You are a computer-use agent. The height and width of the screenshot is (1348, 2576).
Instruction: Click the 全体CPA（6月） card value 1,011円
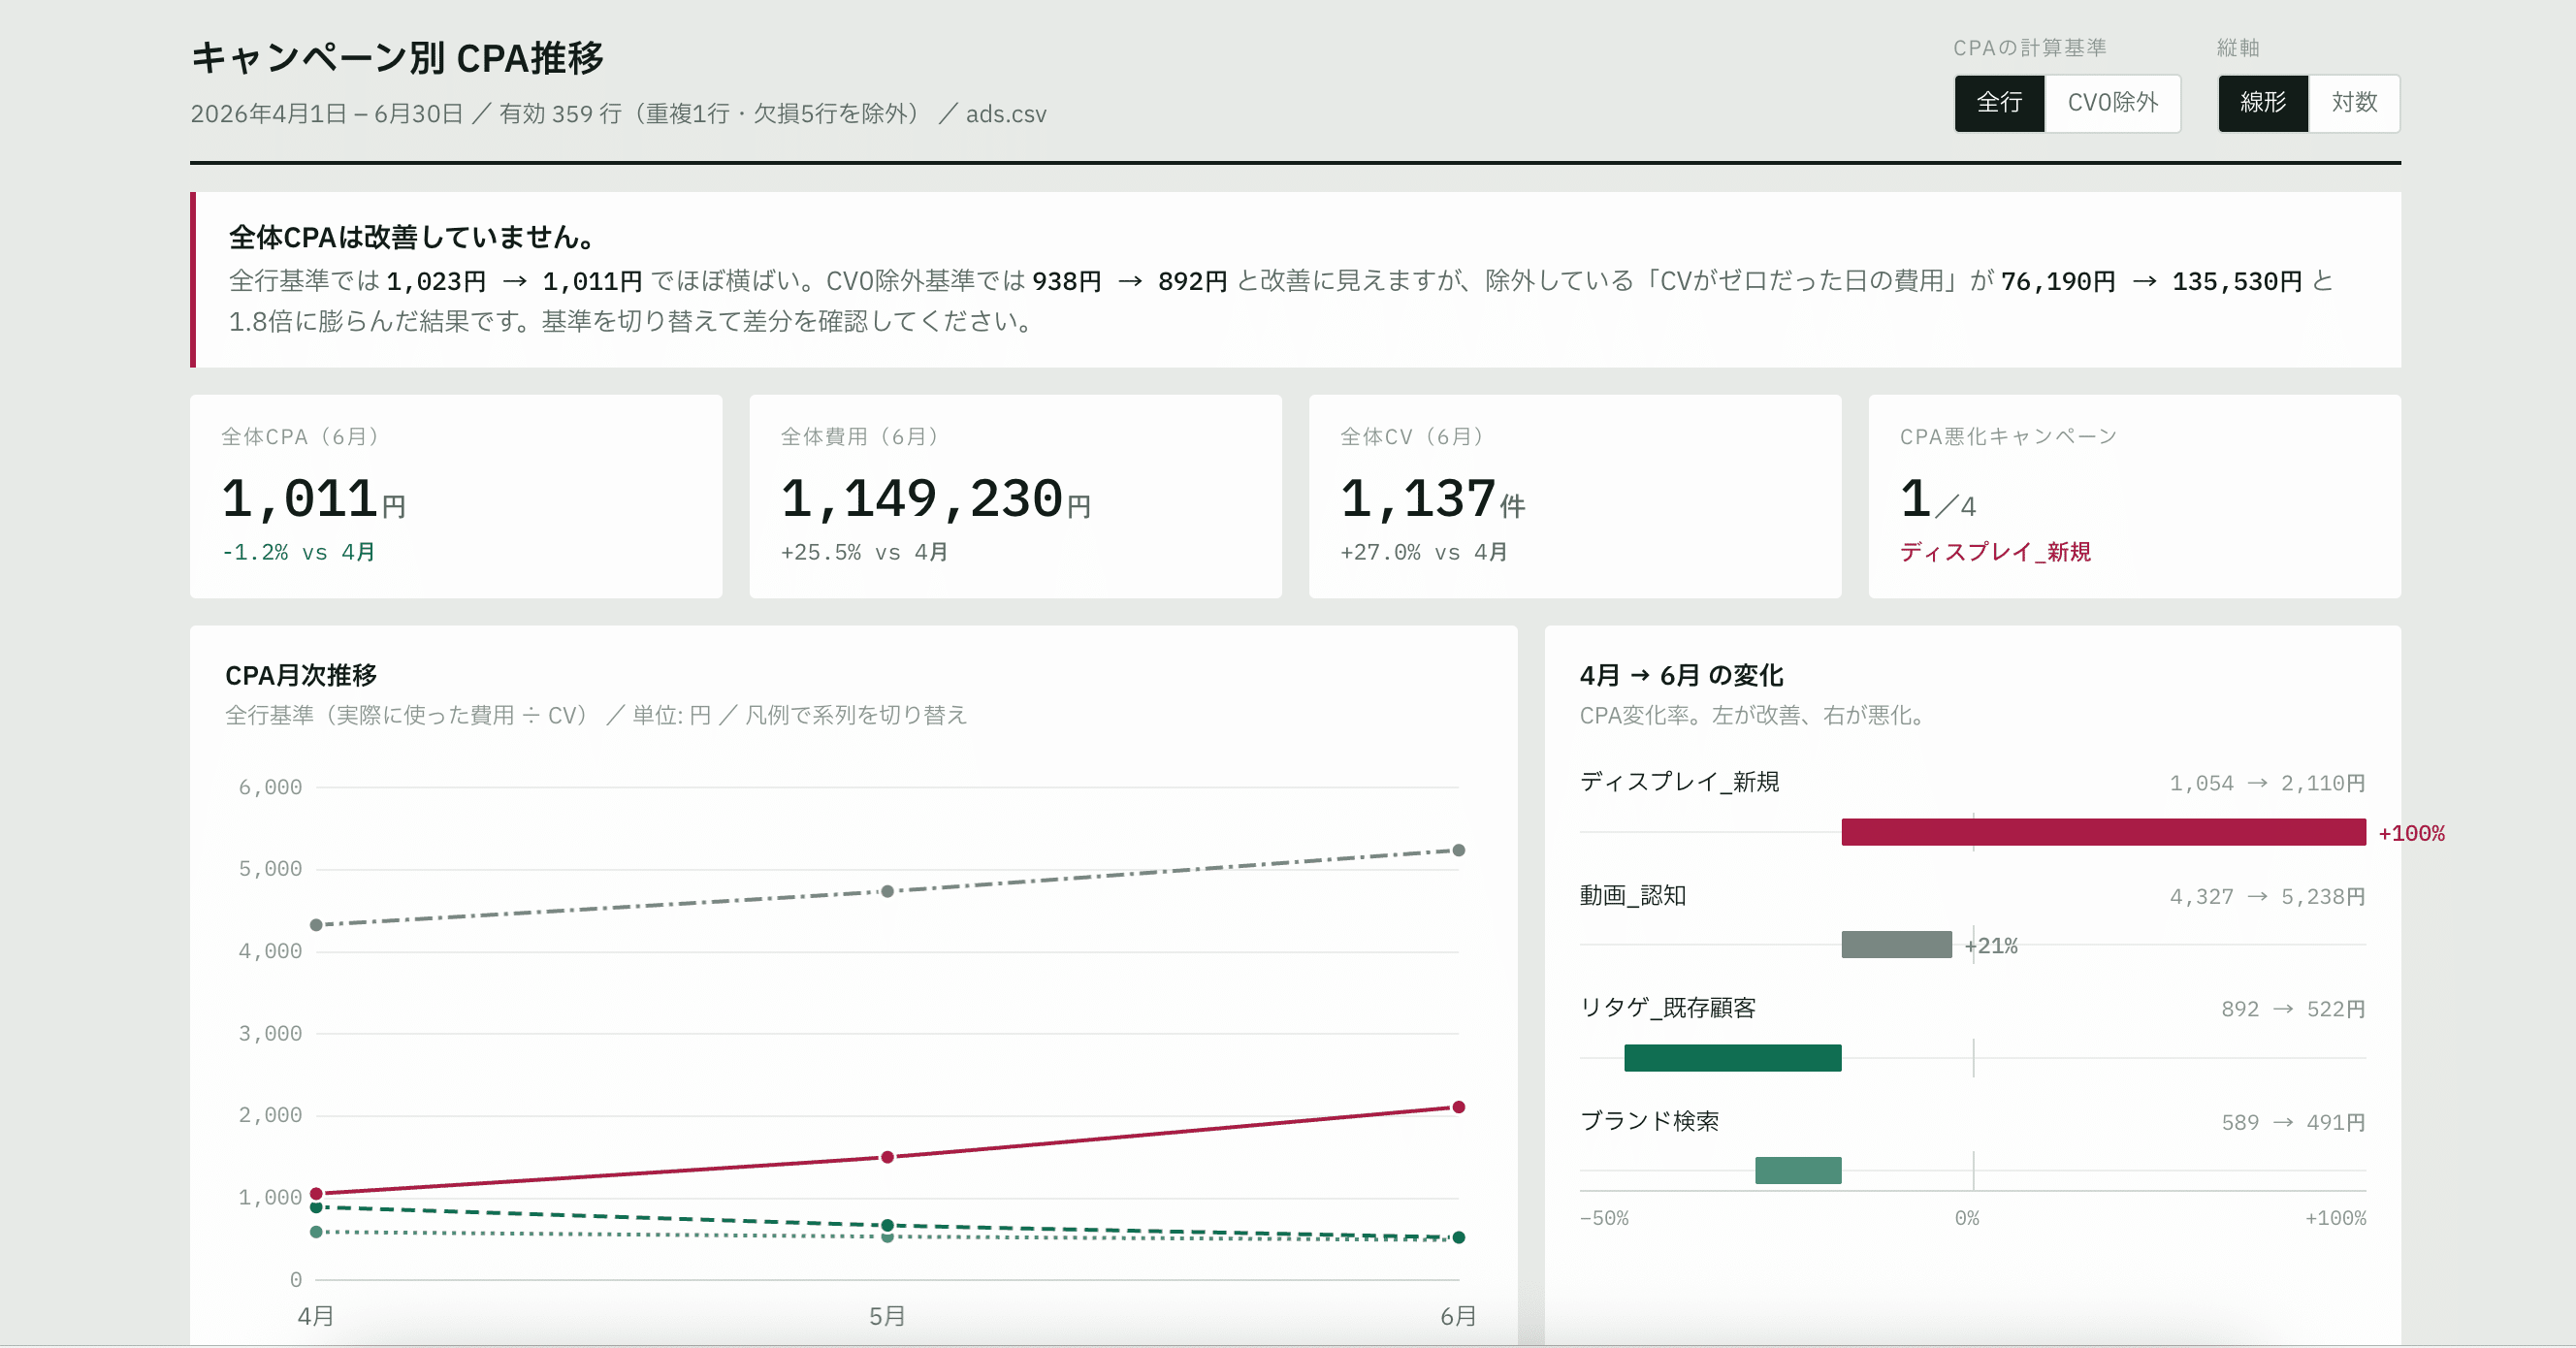pos(313,499)
